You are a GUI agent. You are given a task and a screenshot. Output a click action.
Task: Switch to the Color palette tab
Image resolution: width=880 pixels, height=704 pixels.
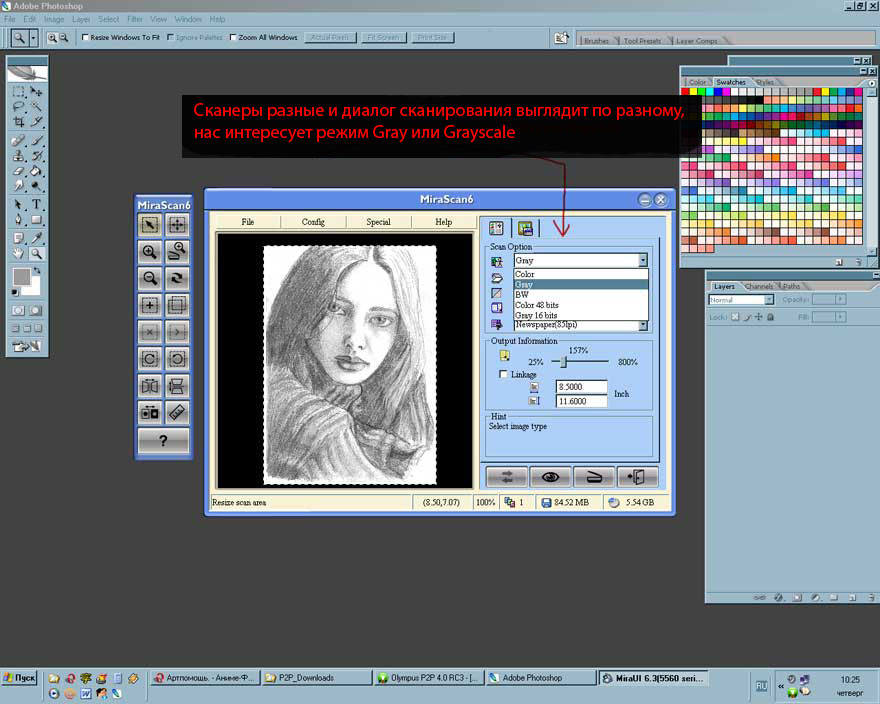click(698, 82)
